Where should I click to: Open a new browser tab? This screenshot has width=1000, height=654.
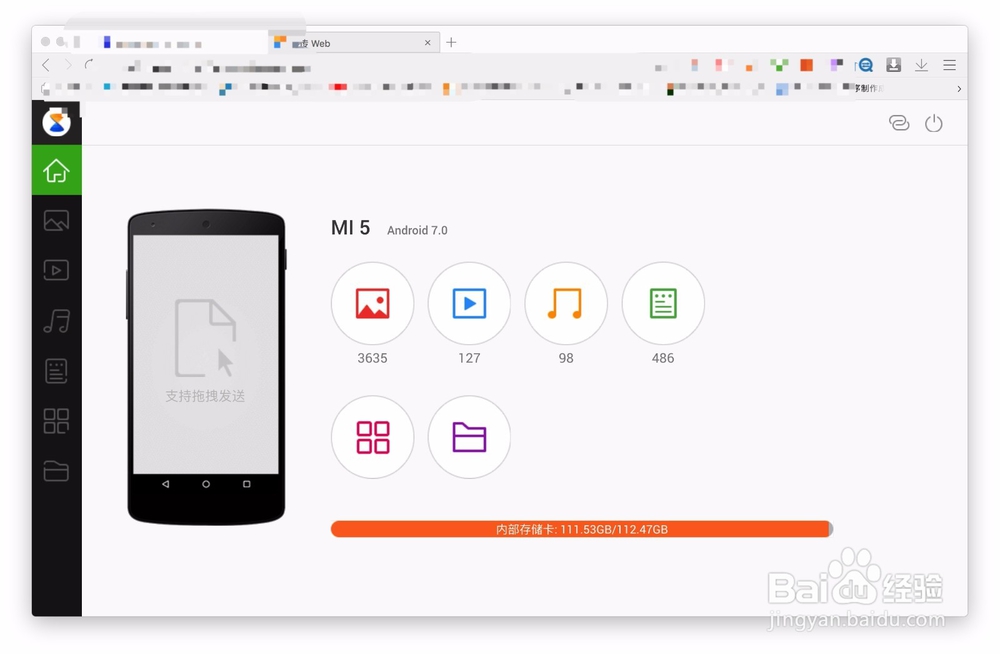coord(452,42)
